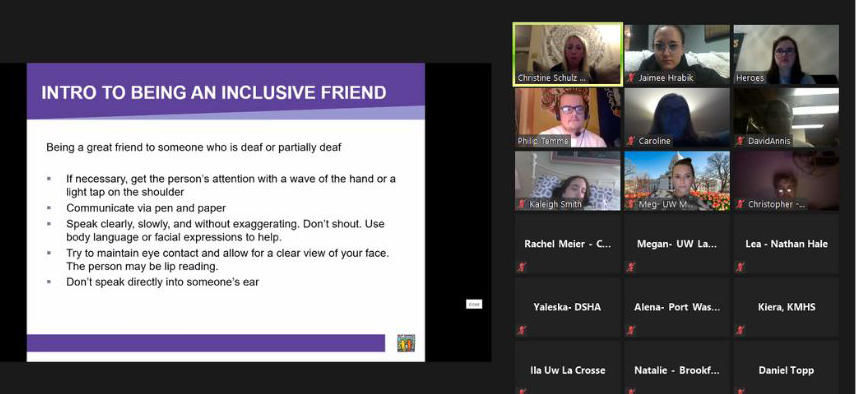This screenshot has height=394, width=856.
Task: Click the muted mic icon under Rachel Meier
Action: (522, 267)
